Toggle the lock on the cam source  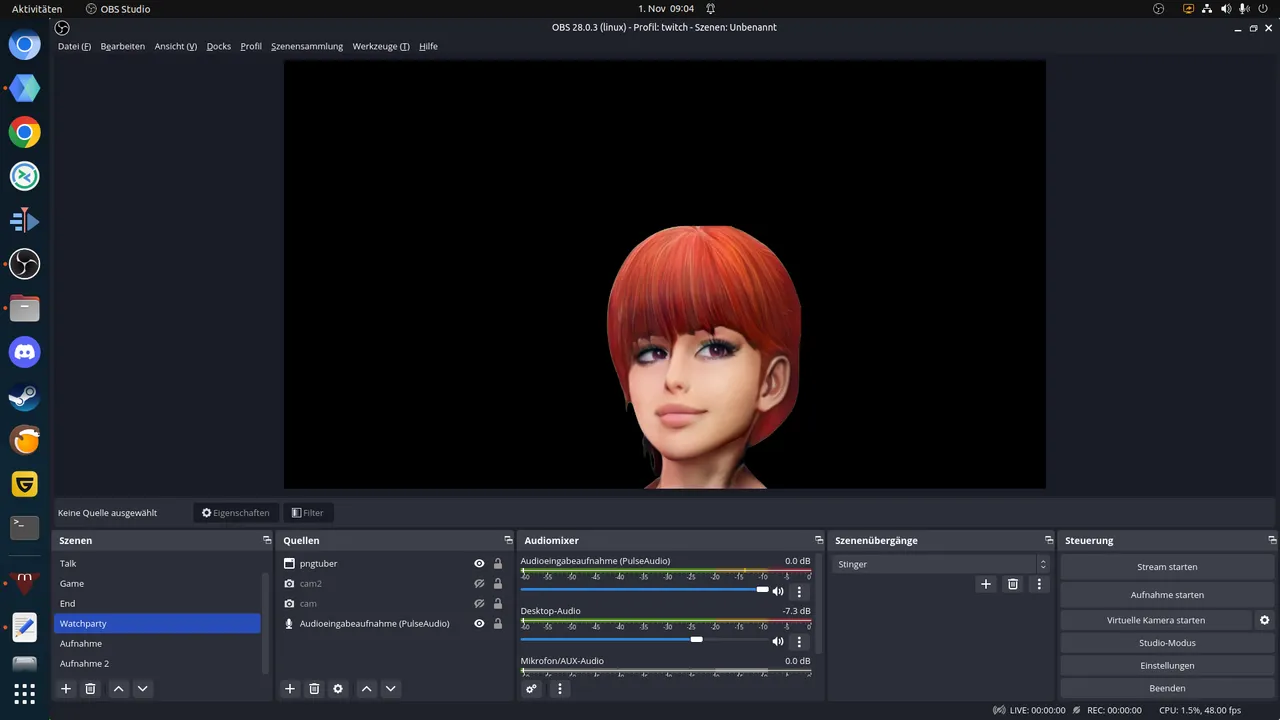[498, 604]
